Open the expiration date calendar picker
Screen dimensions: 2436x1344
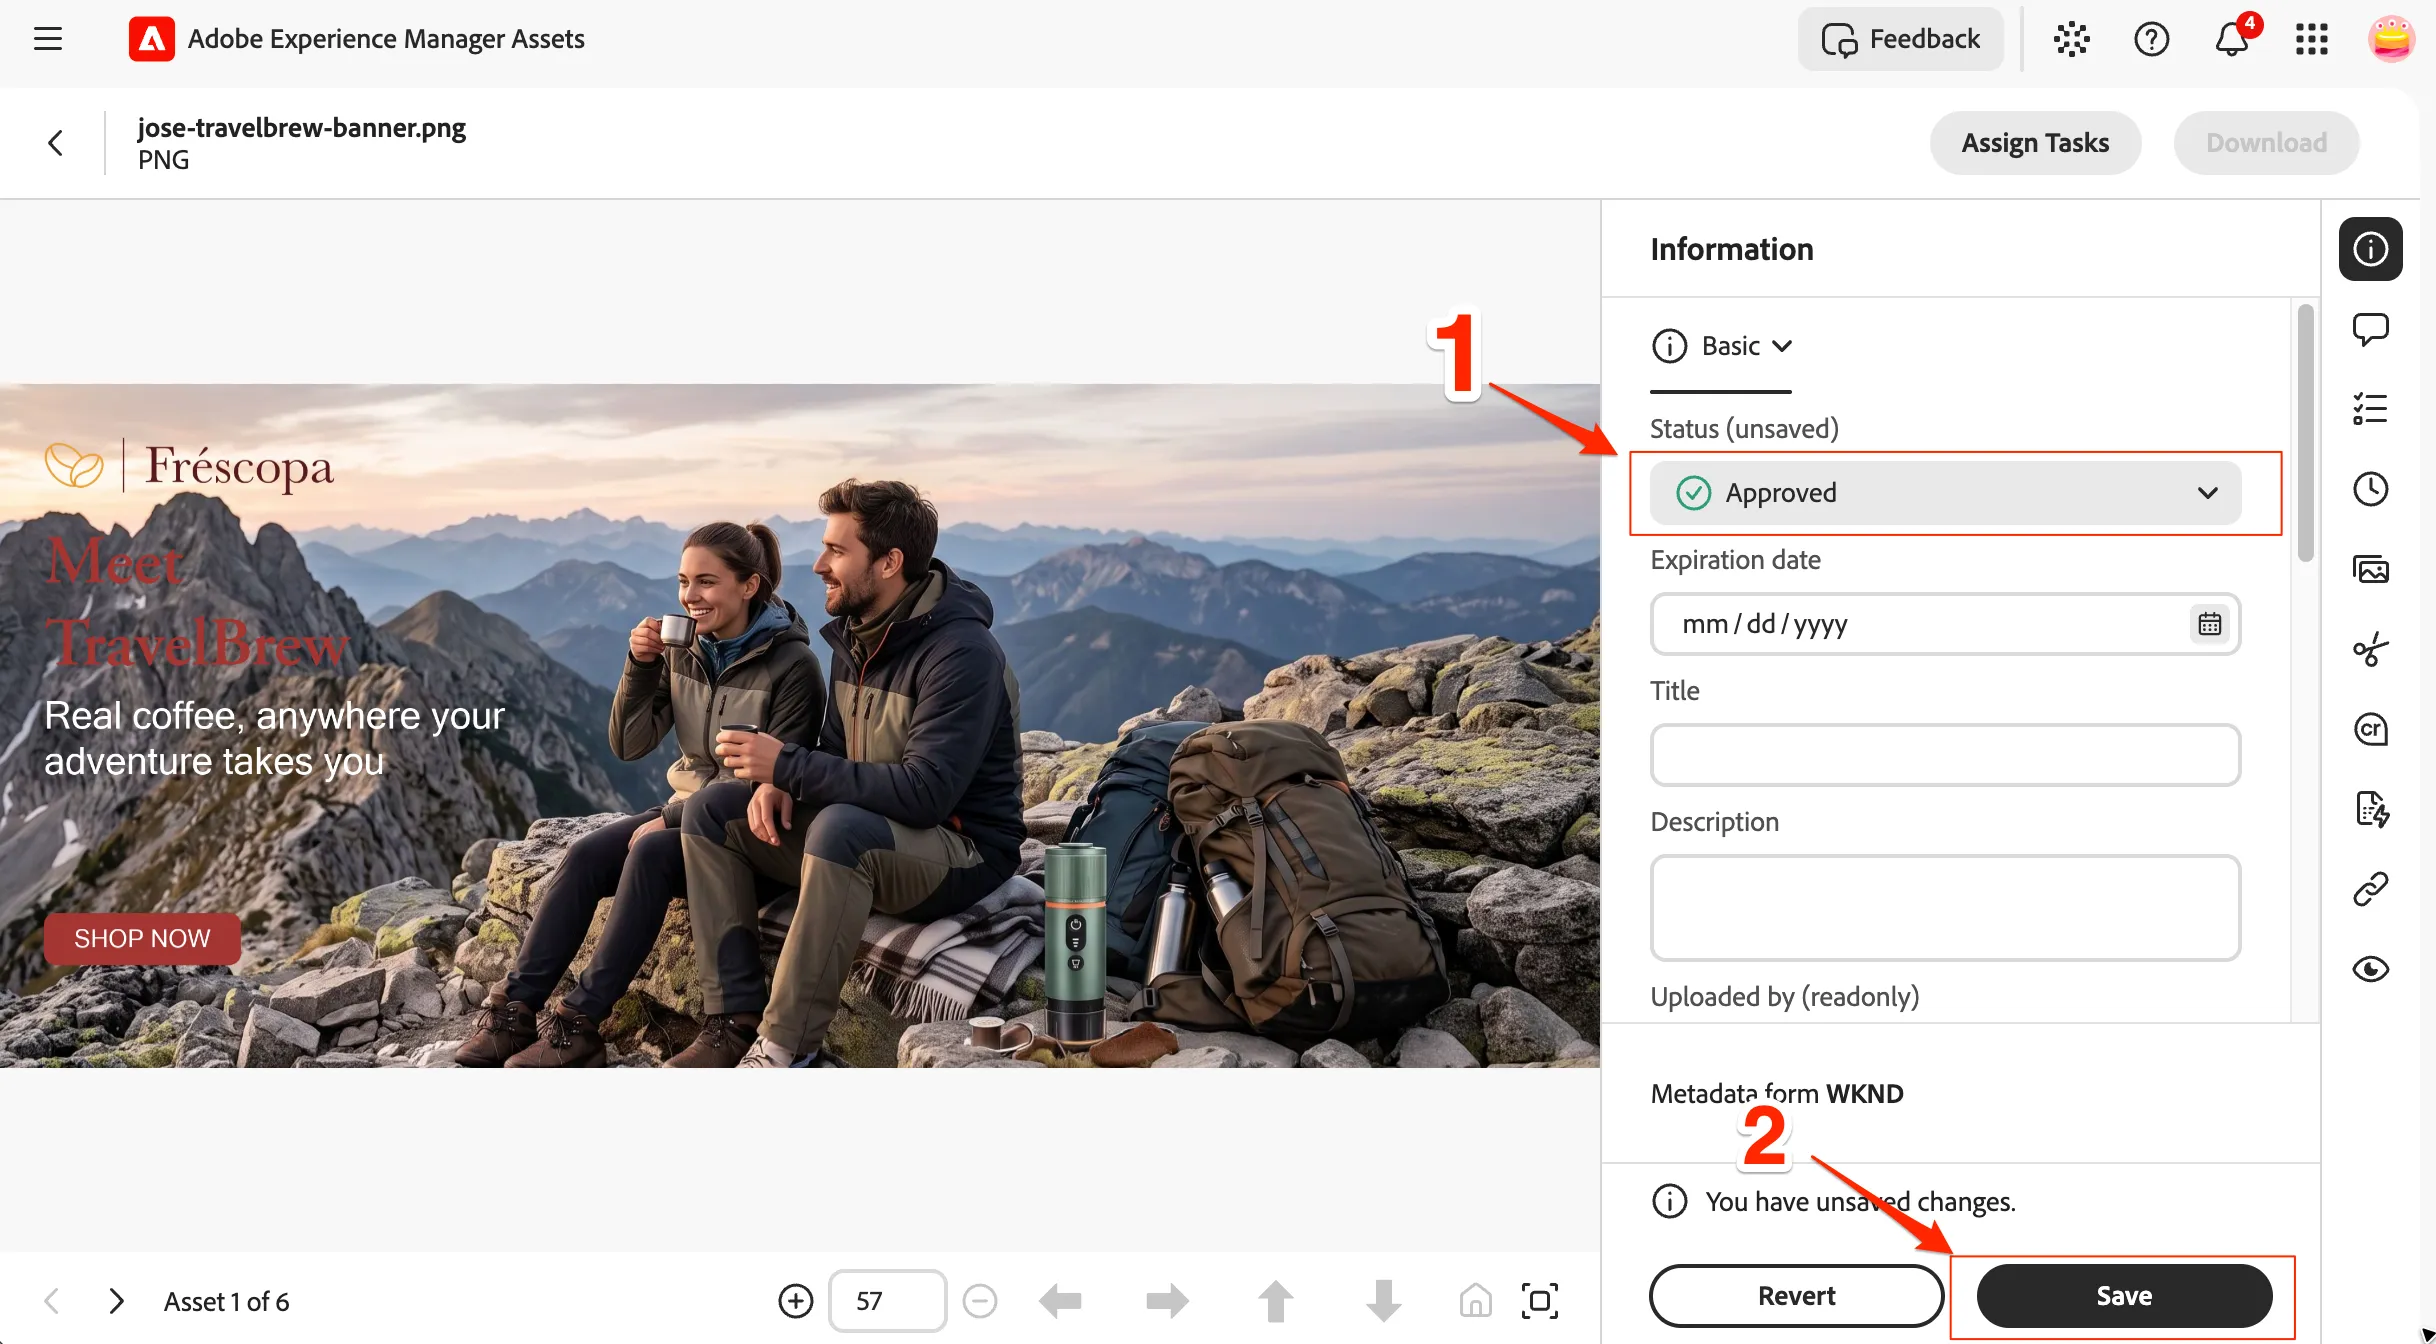[2209, 624]
